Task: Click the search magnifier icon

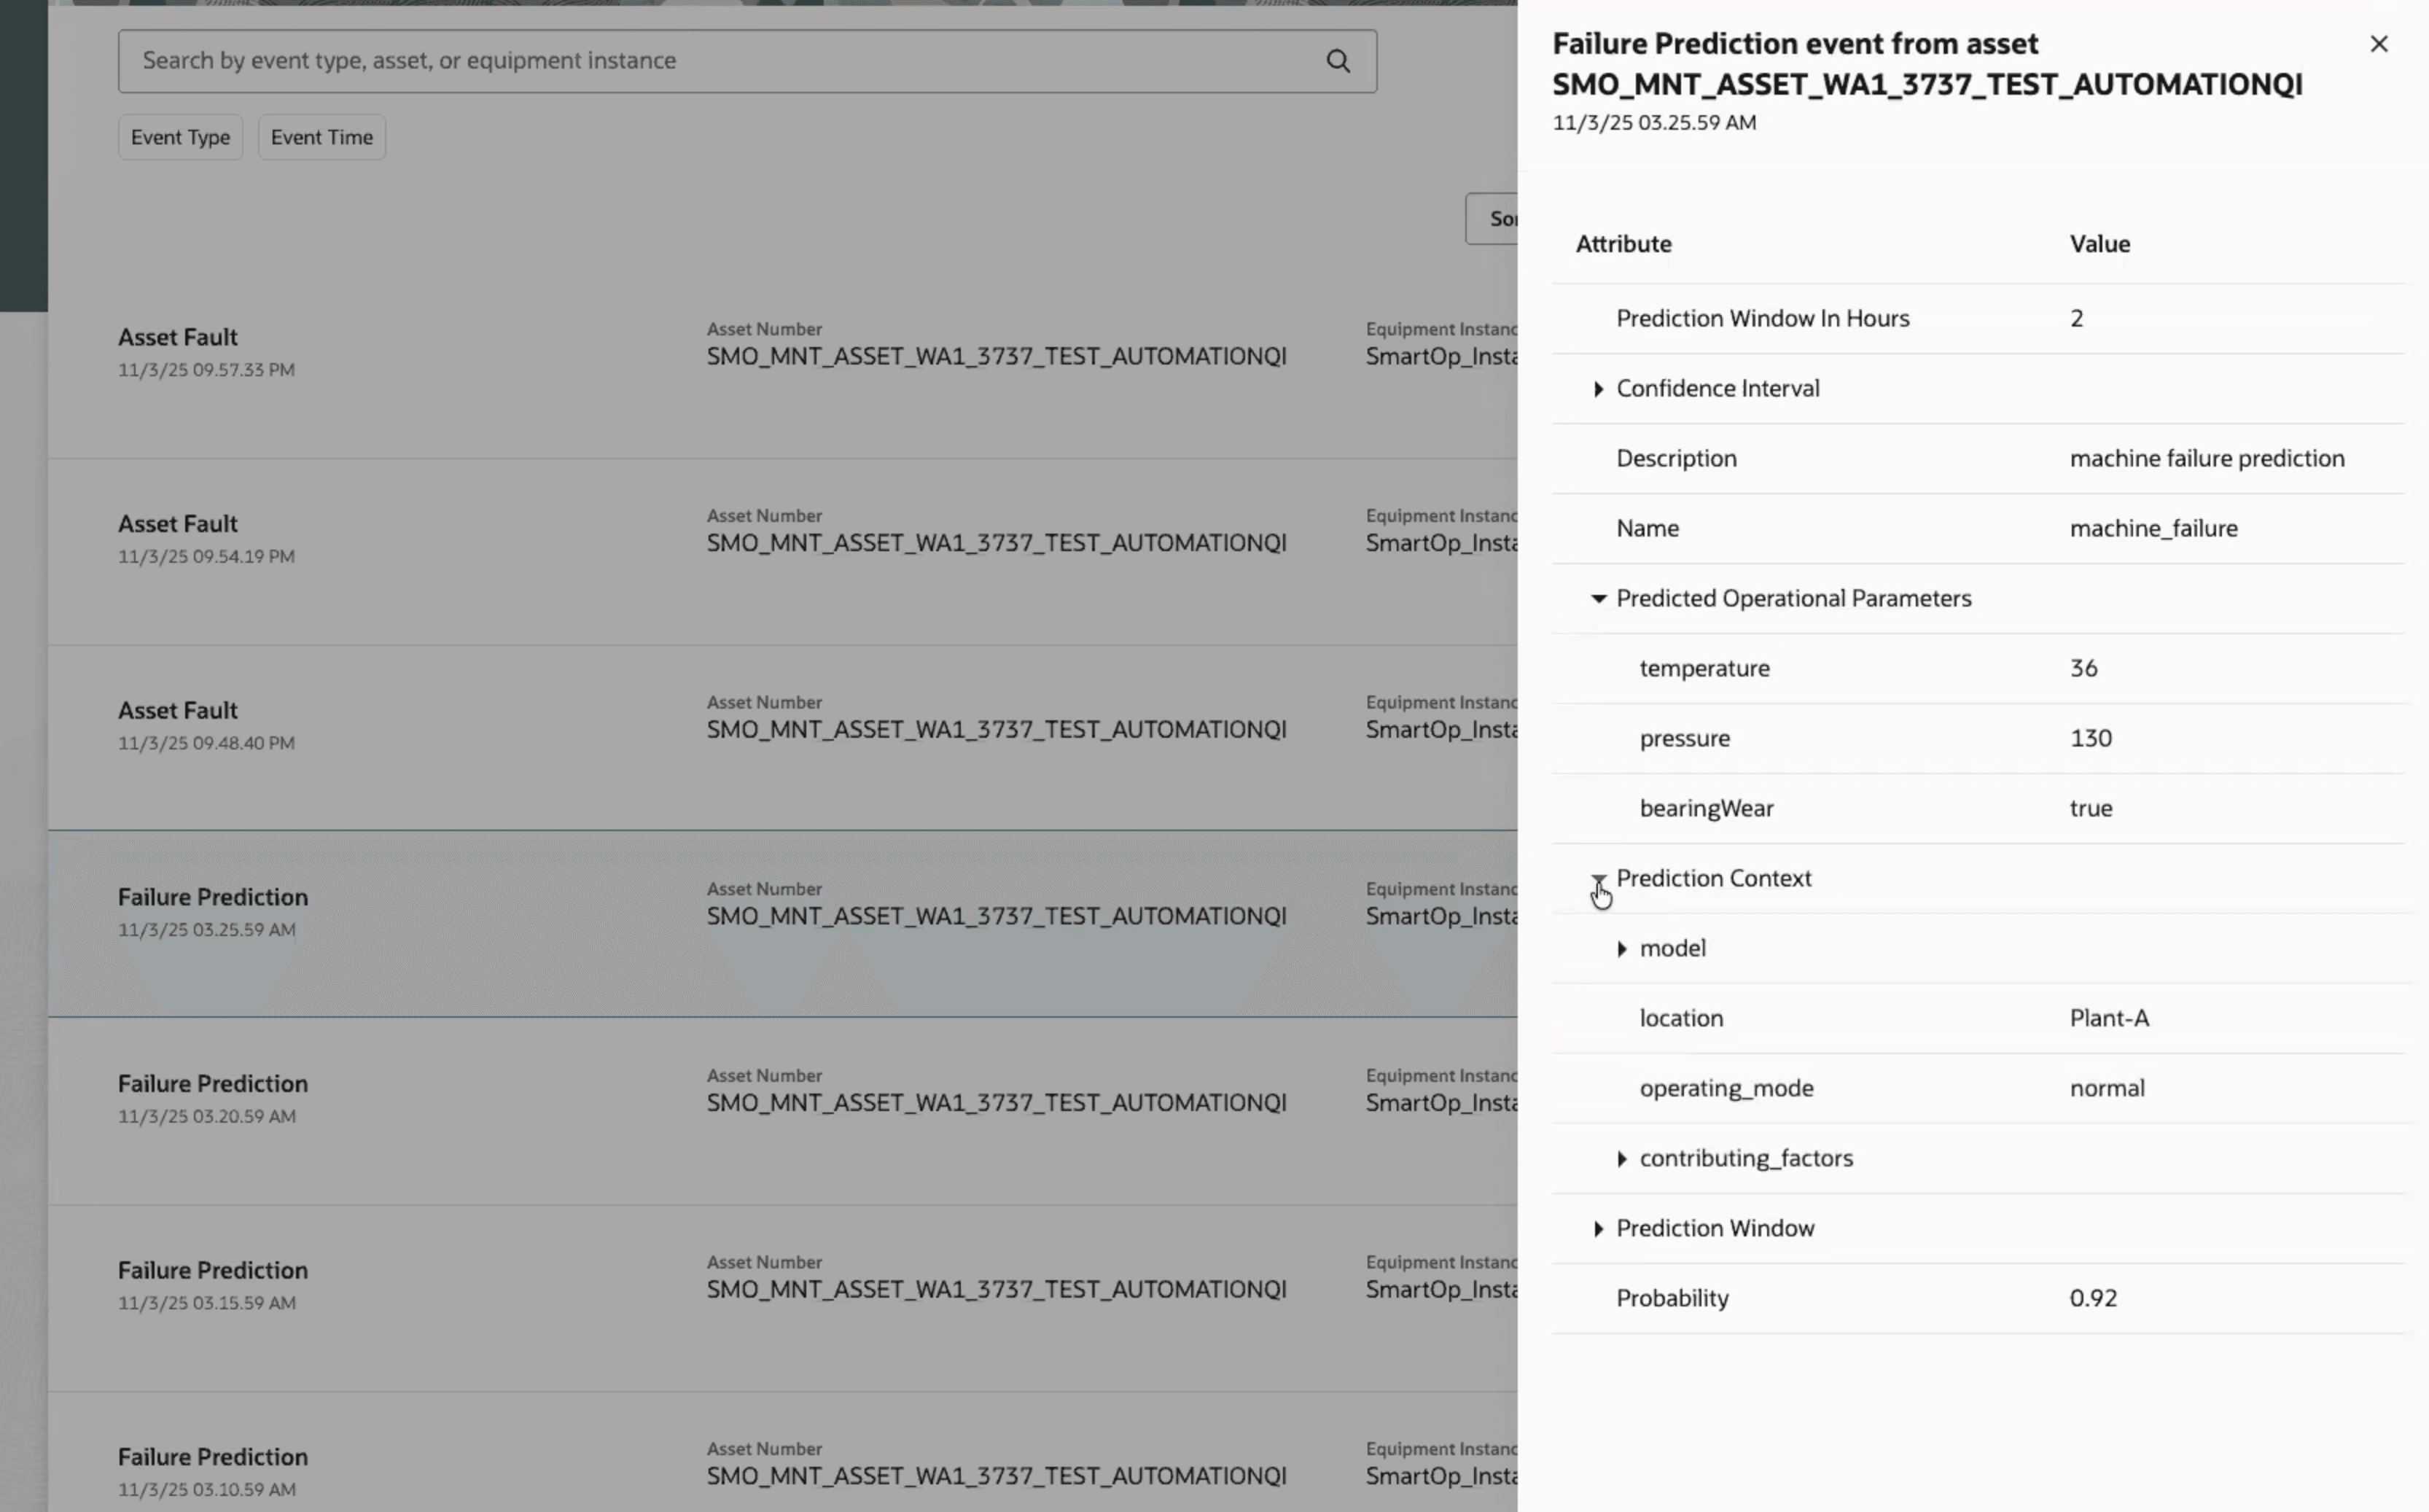Action: (x=1338, y=61)
